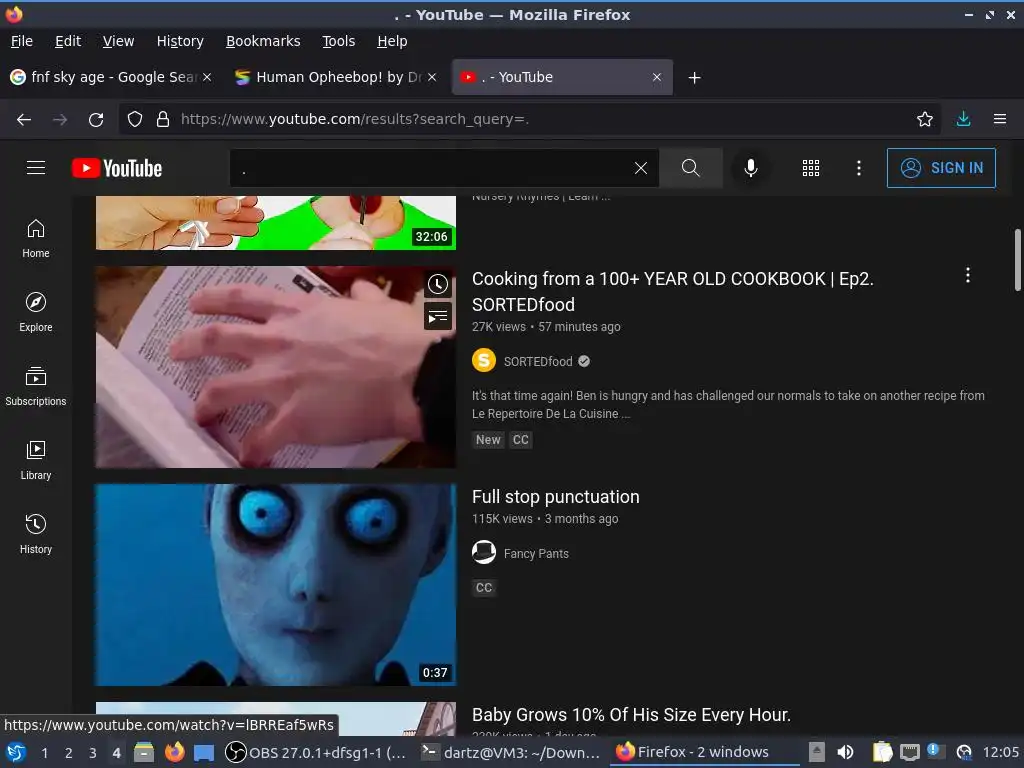This screenshot has height=768, width=1024.
Task: Click the blue-eyed face video thumbnail
Action: (x=276, y=585)
